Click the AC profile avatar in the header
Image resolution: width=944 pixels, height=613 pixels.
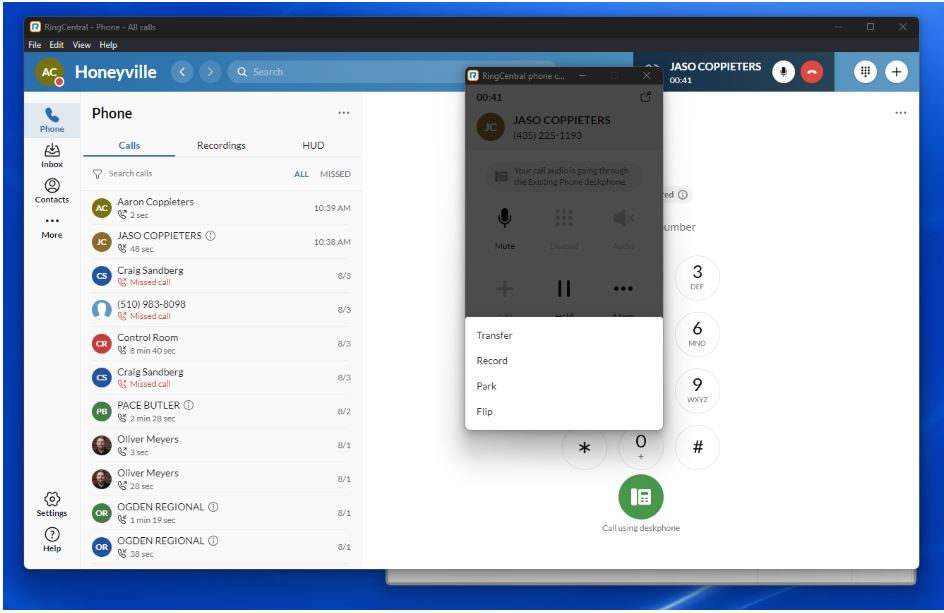pos(49,72)
